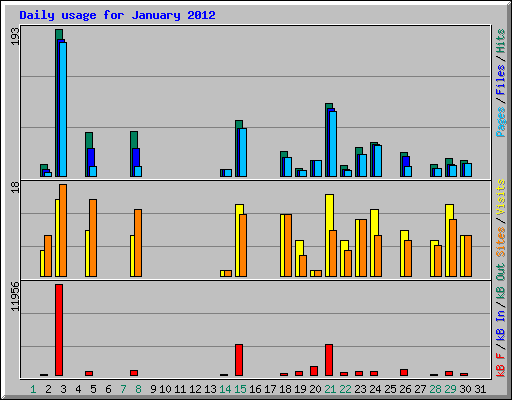
Task: Select the orange sites bar for day 3
Action: point(63,230)
